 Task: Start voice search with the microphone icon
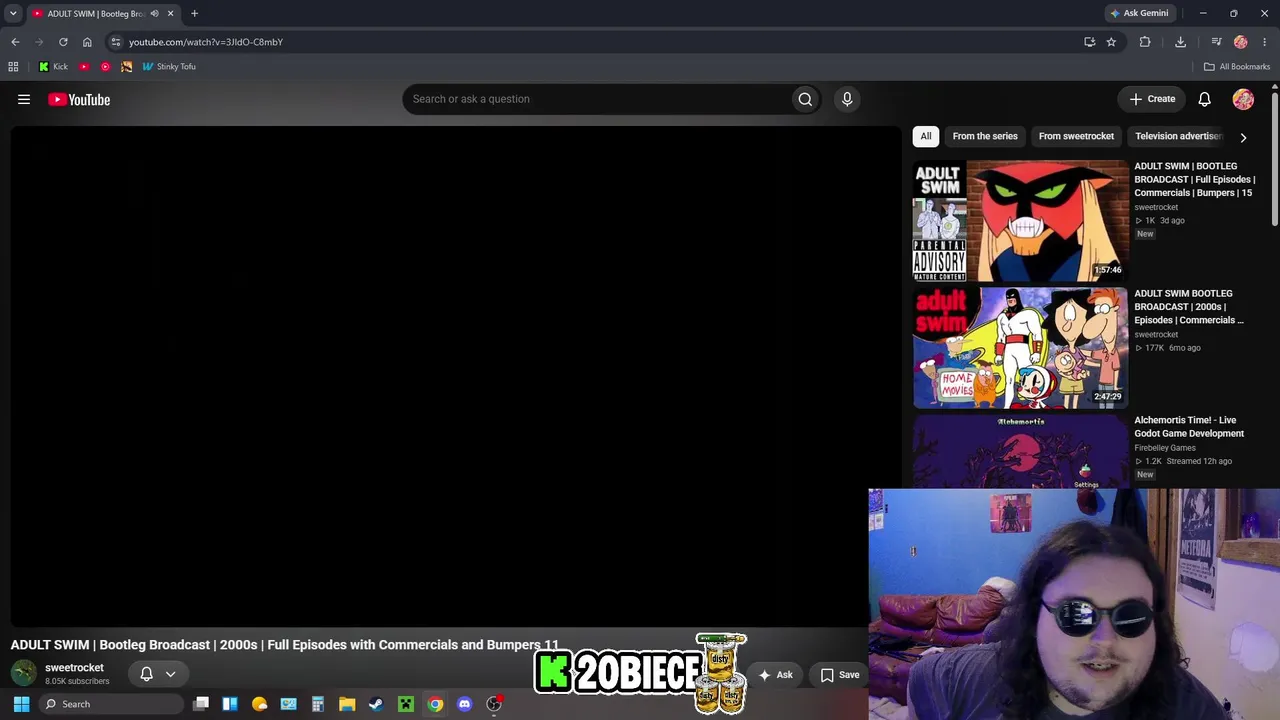[847, 99]
